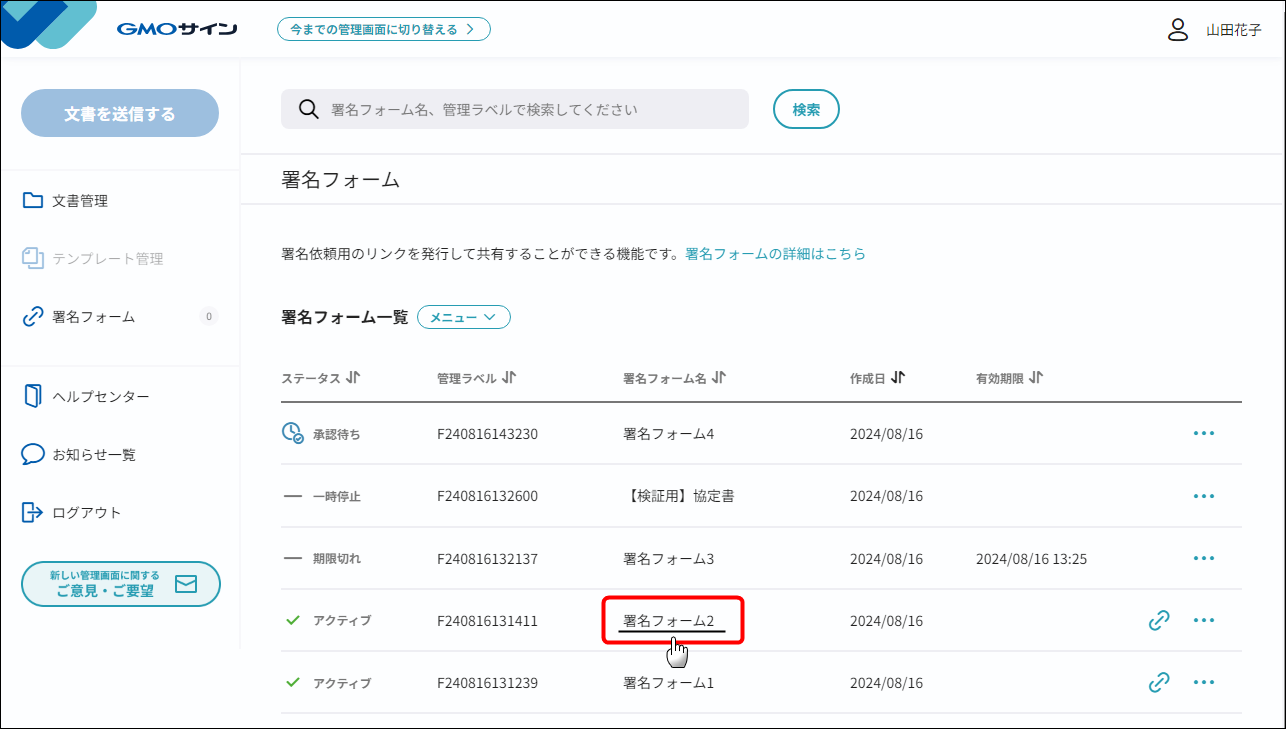This screenshot has width=1286, height=729.
Task: Open the 署名フォームの詳細はこちら link
Action: click(x=775, y=254)
